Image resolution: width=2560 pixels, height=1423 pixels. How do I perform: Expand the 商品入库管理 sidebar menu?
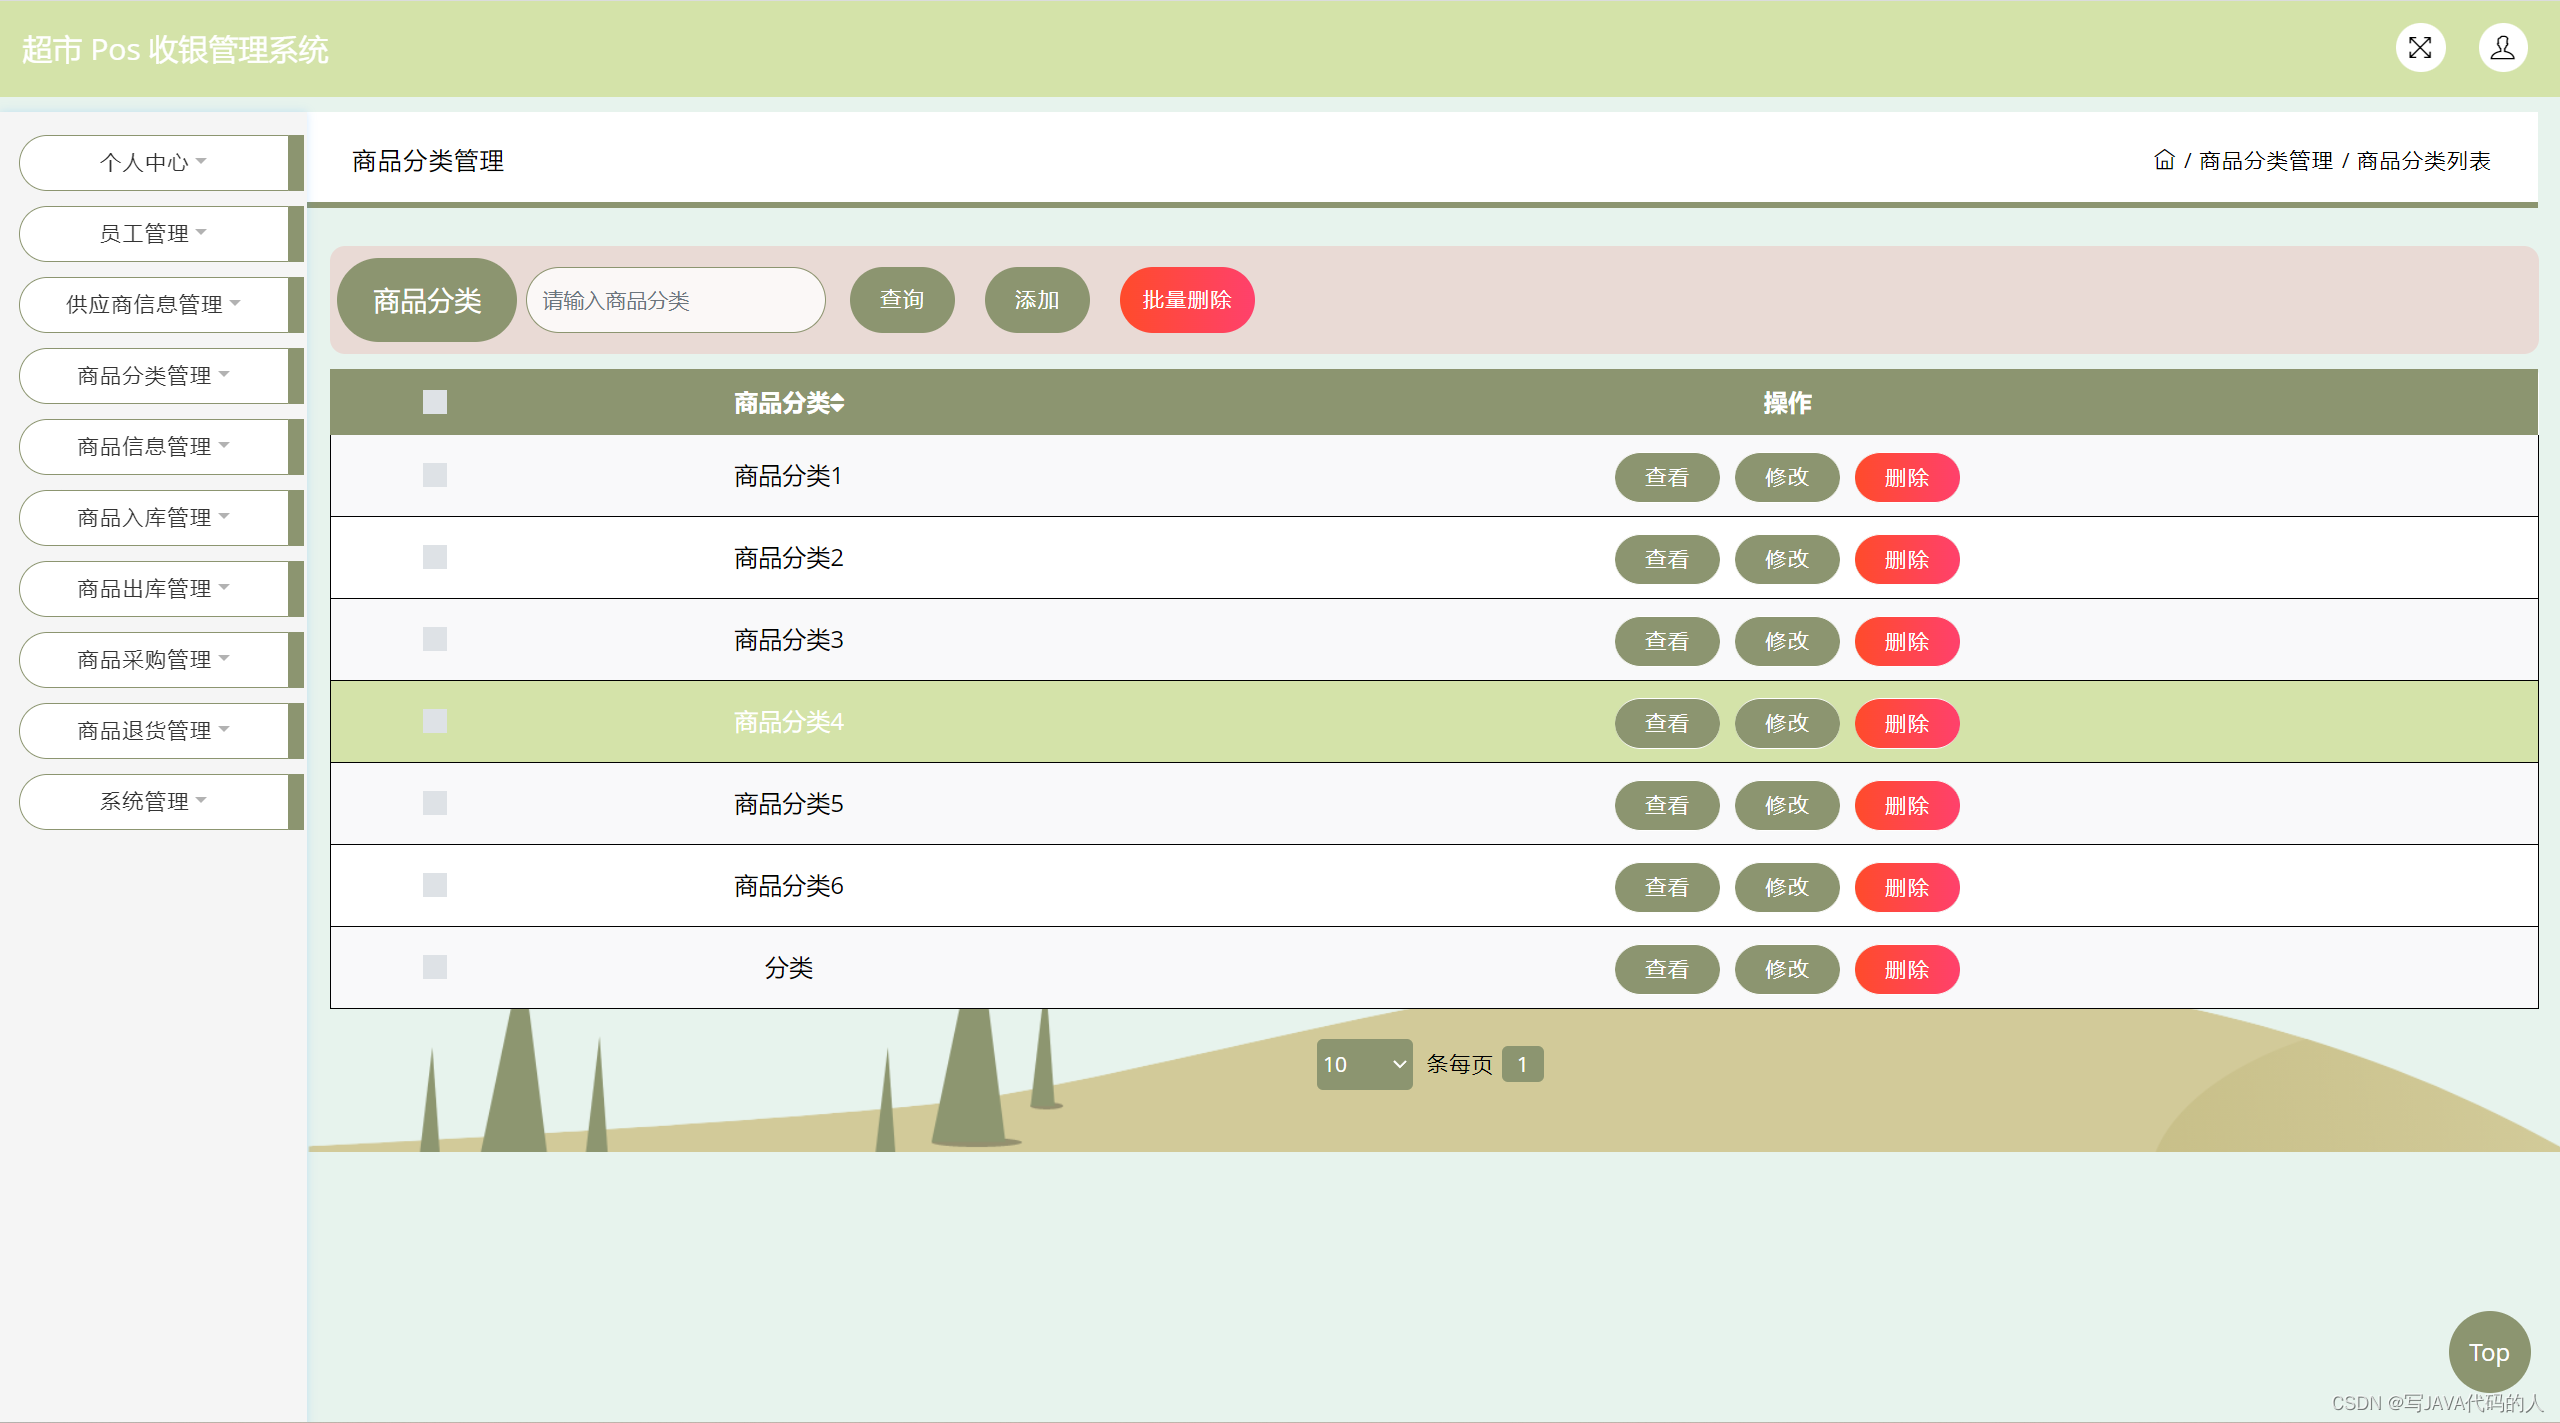[x=154, y=517]
